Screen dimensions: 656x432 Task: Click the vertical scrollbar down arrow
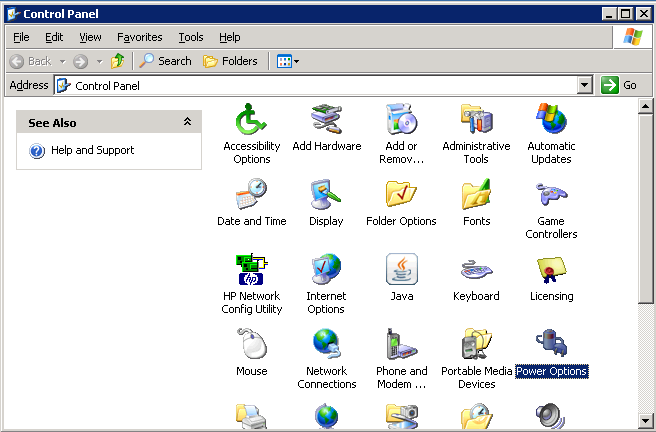coord(646,420)
